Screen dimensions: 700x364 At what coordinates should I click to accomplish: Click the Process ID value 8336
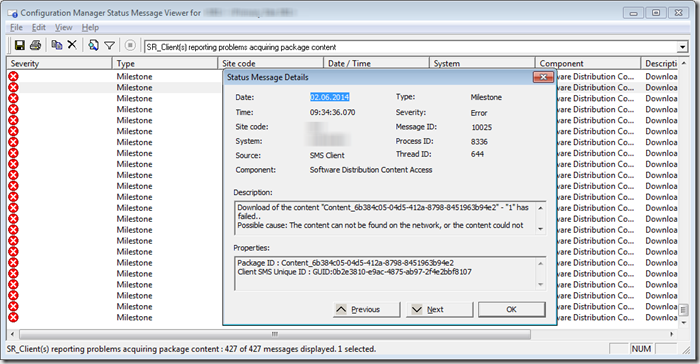pyautogui.click(x=479, y=142)
